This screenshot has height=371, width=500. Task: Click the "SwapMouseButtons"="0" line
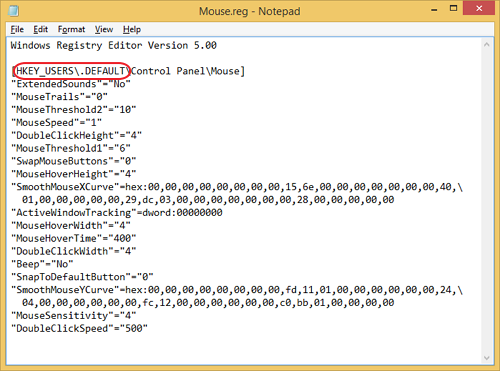74,161
